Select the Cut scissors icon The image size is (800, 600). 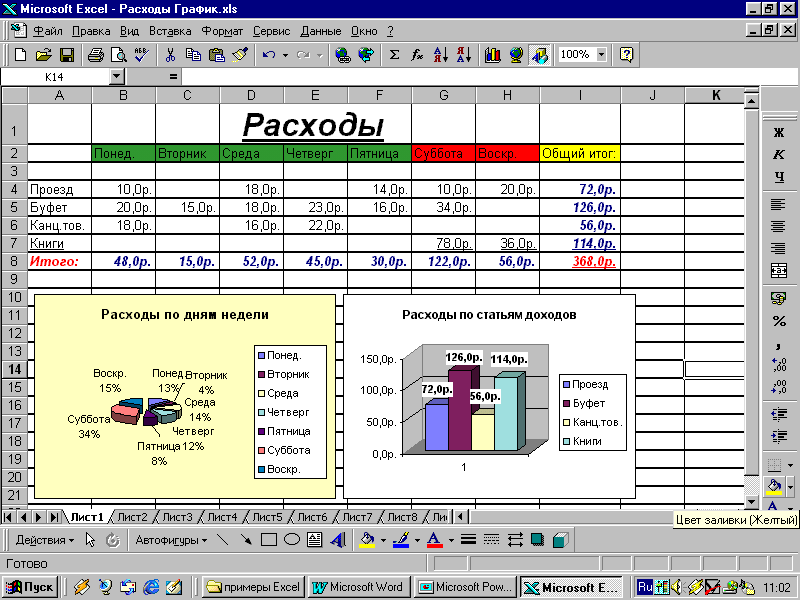pos(170,55)
